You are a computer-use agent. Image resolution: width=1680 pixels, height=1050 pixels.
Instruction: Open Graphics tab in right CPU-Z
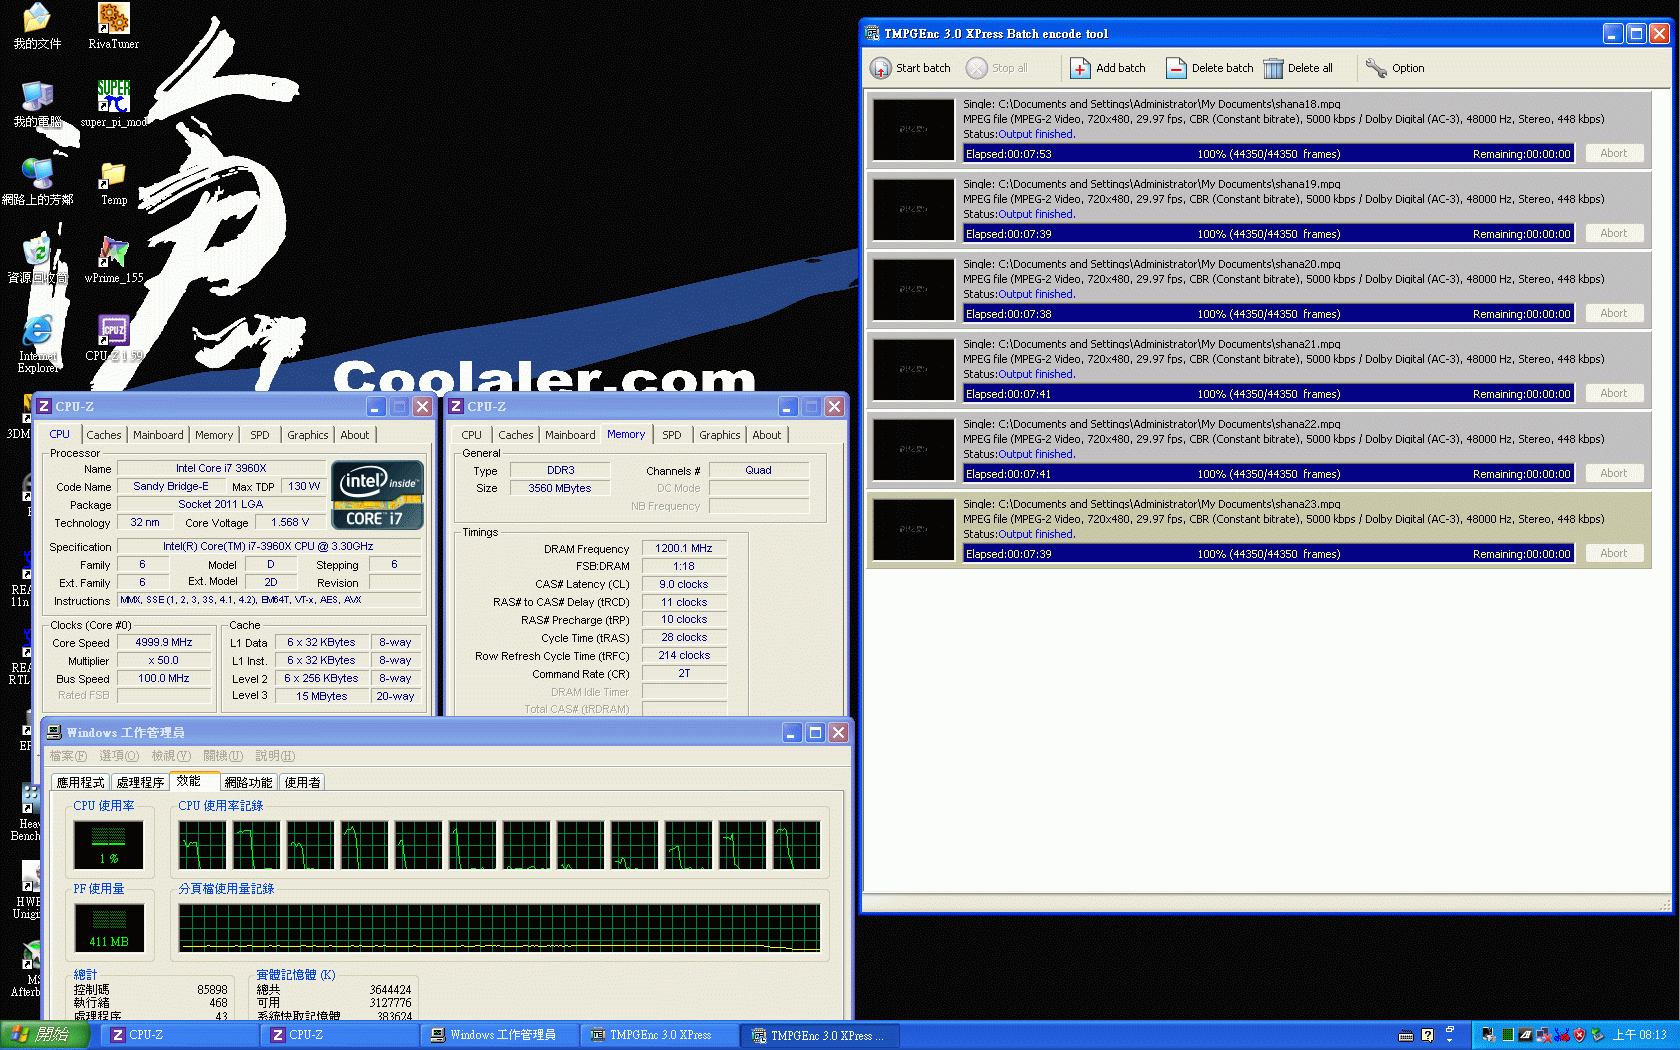pyautogui.click(x=720, y=435)
